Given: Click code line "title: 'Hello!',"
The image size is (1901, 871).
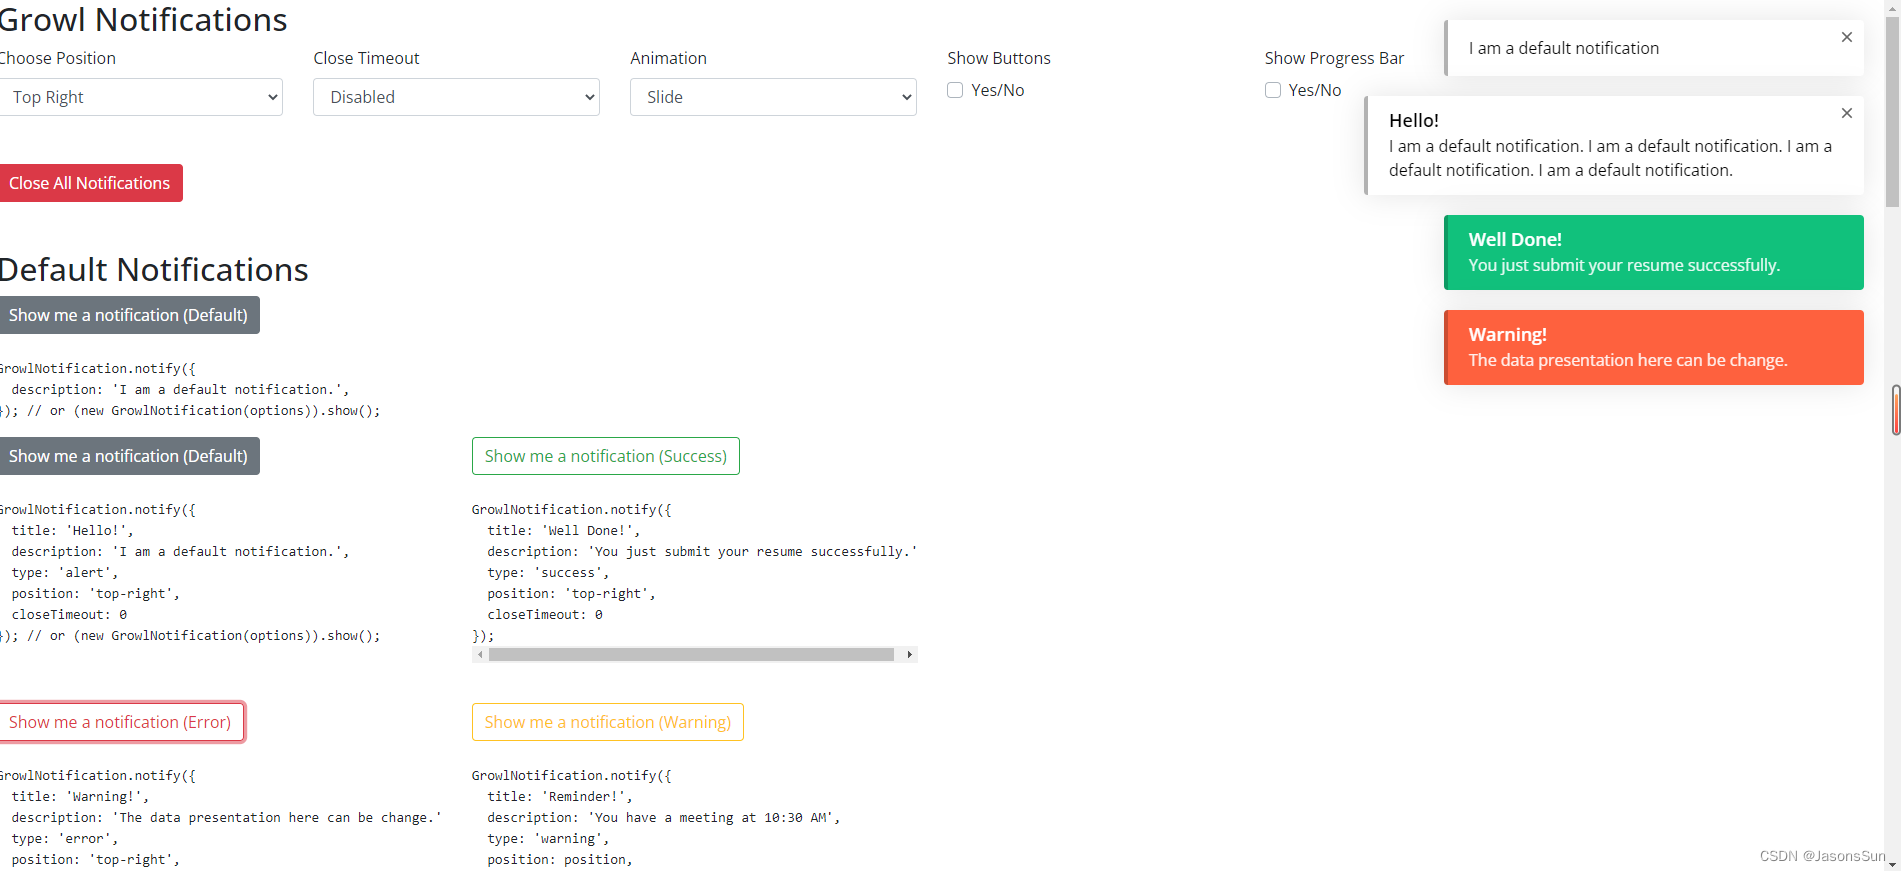Looking at the screenshot, I should 72,531.
